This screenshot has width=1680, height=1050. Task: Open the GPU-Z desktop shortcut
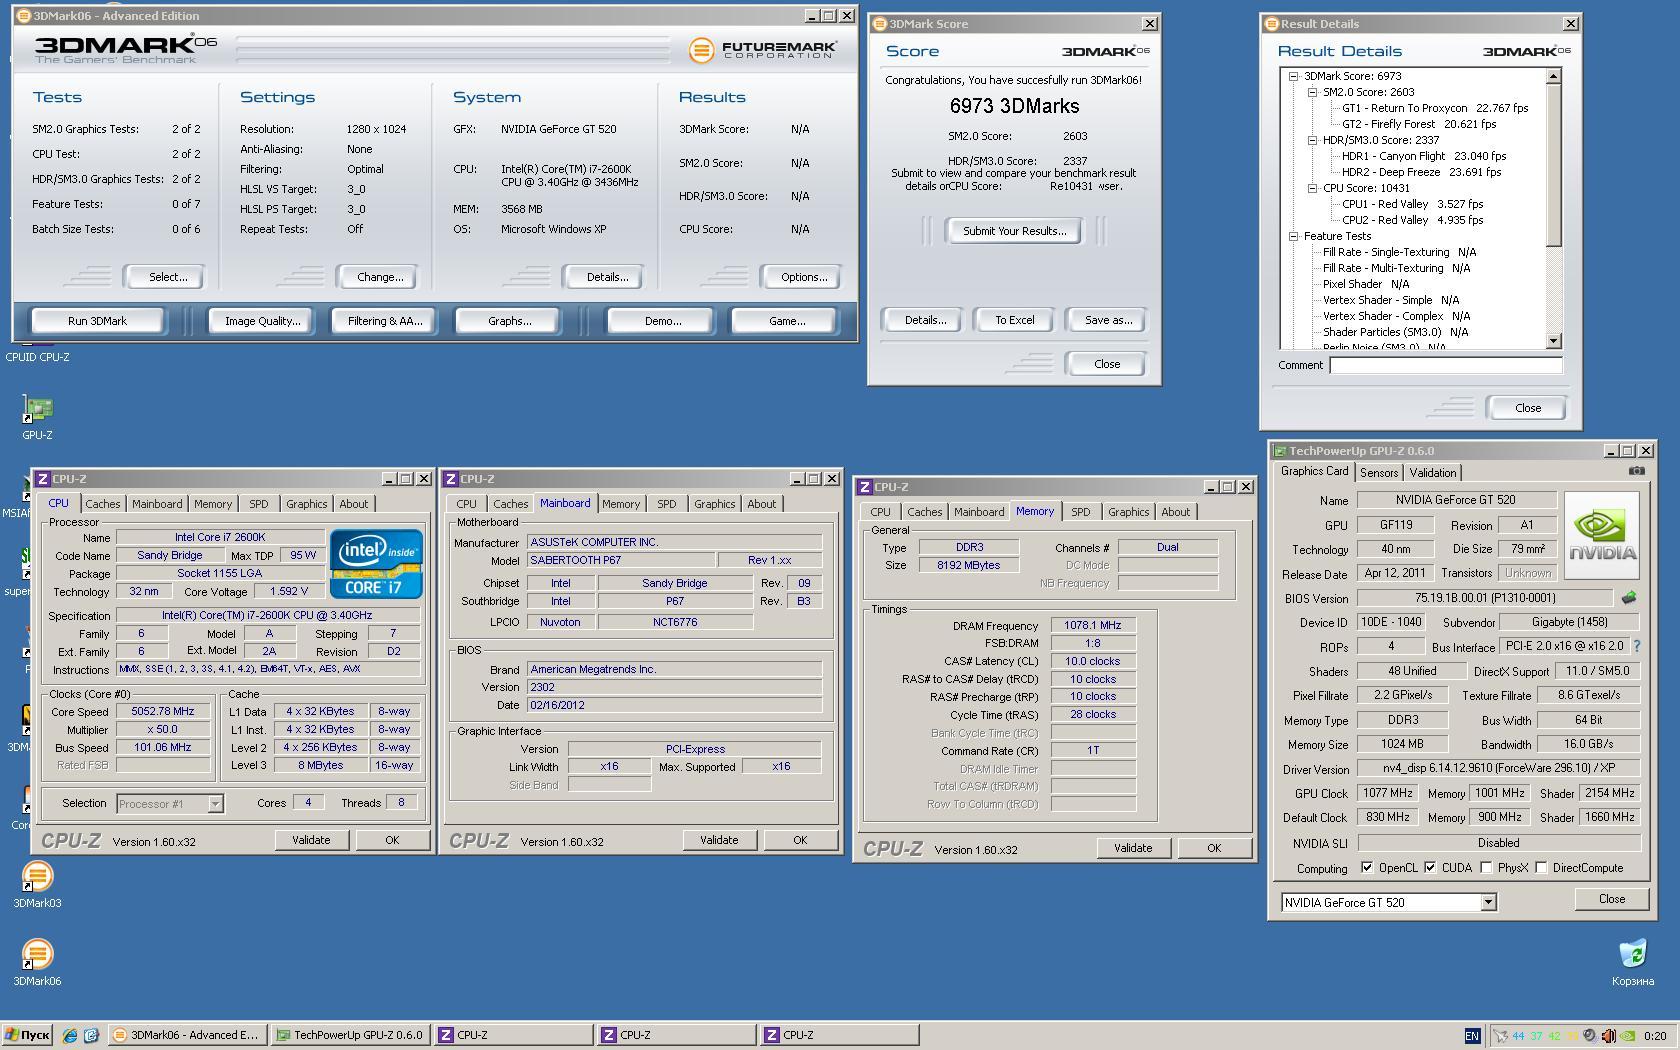click(37, 417)
